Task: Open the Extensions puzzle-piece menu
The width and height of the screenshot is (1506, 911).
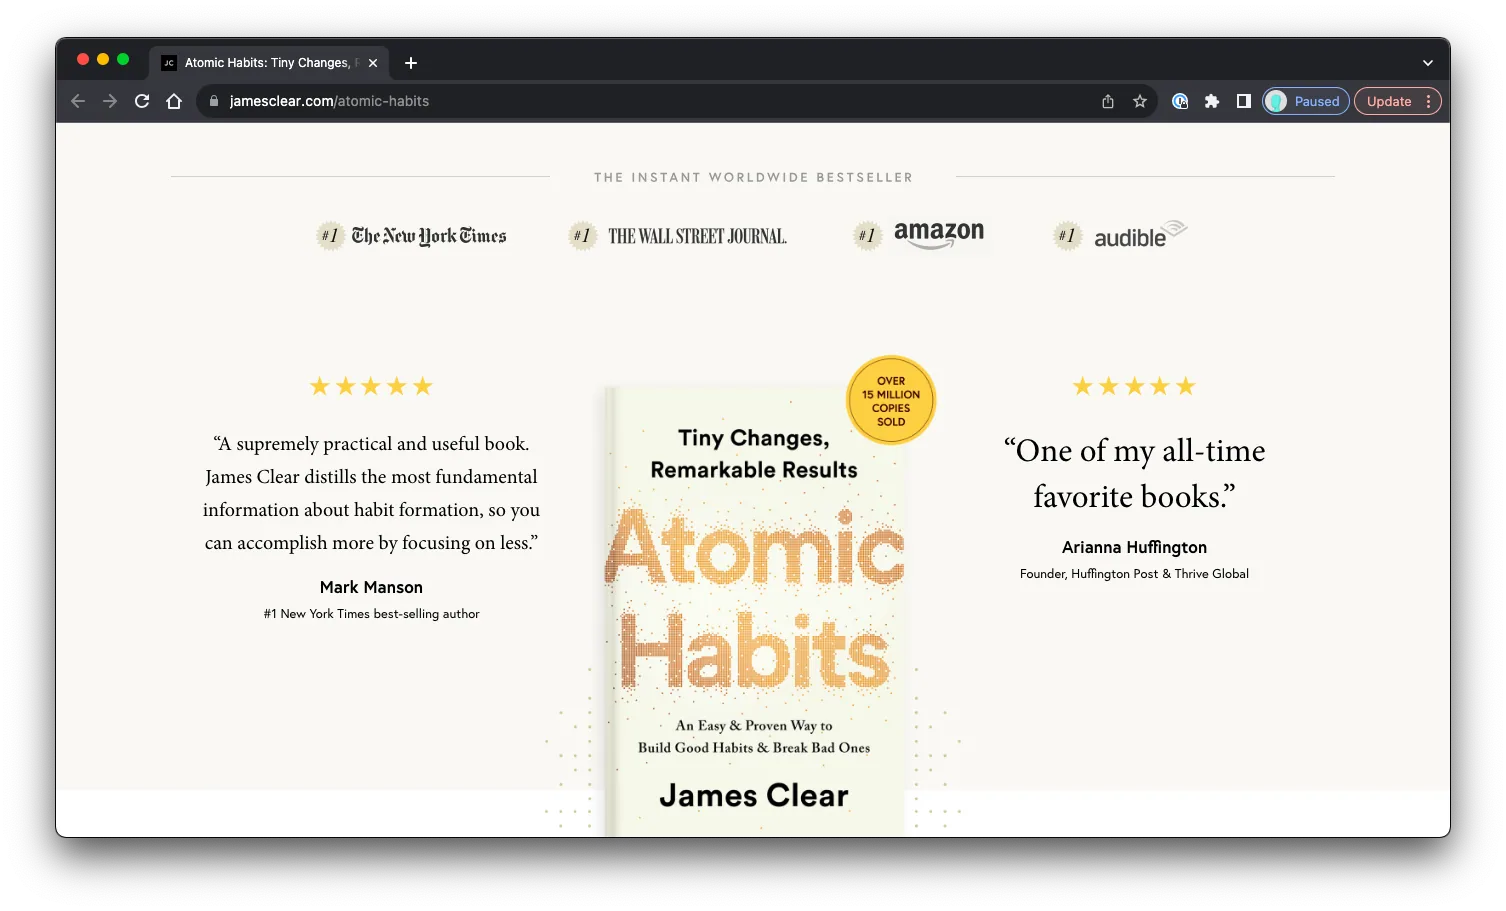Action: point(1212,101)
